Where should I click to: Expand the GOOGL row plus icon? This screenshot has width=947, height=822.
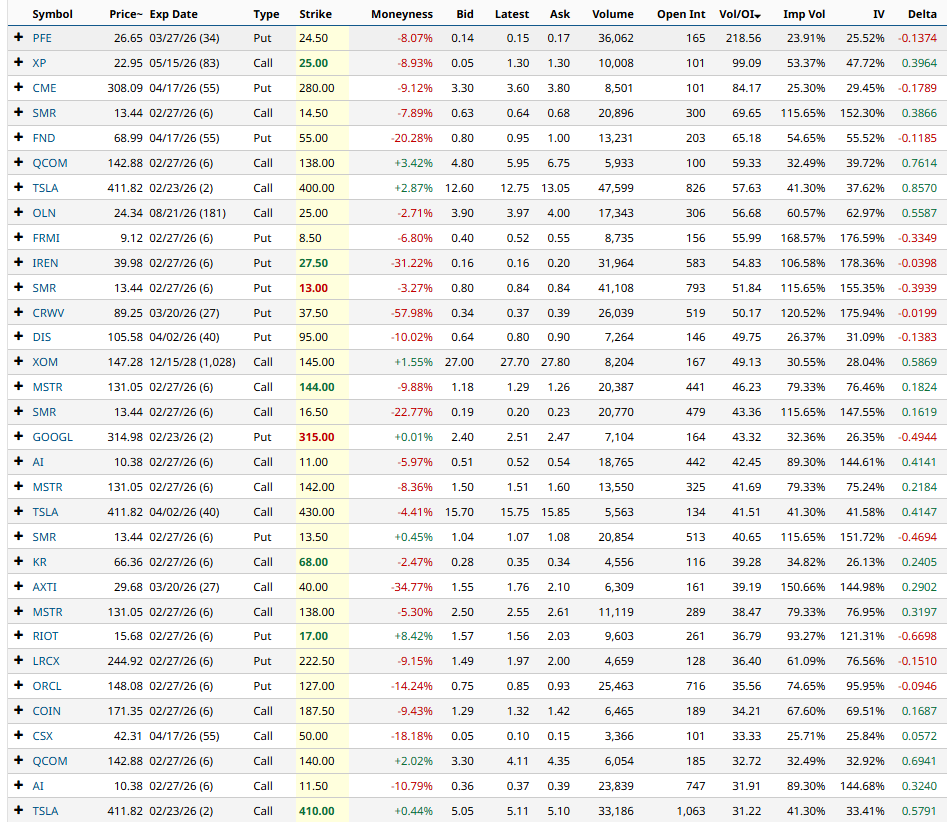click(19, 436)
